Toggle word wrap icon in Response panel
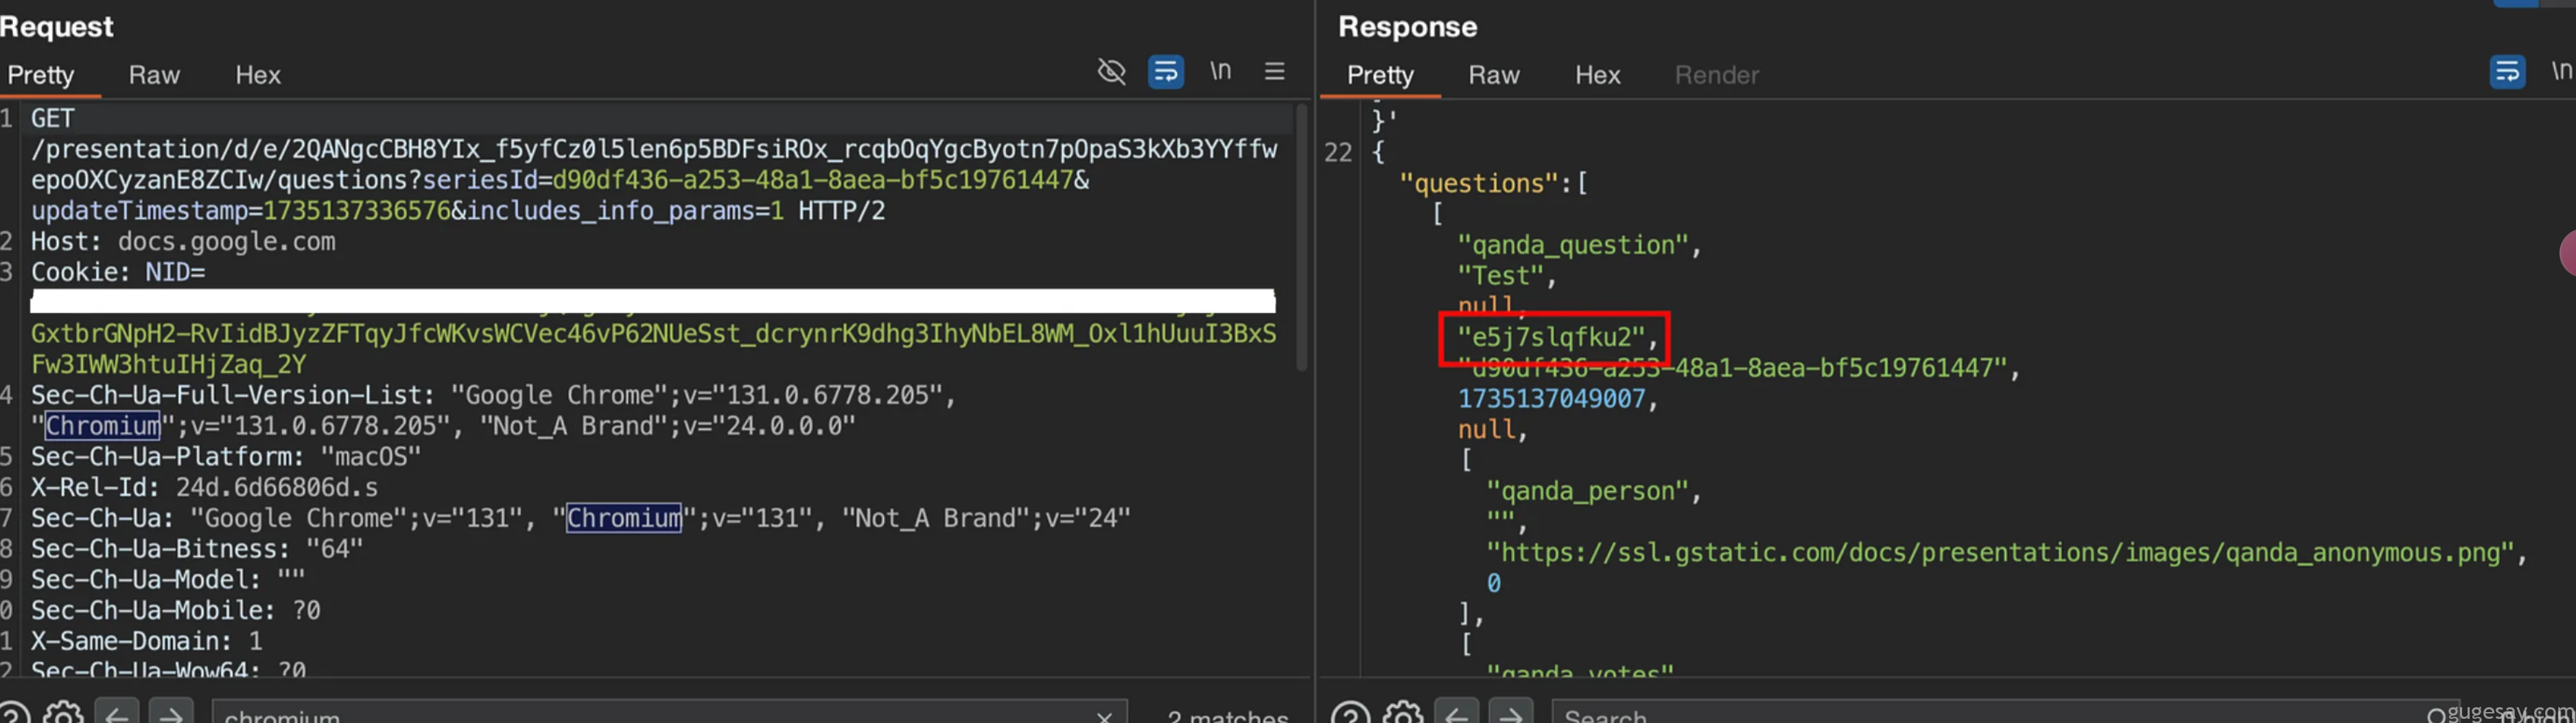Screen dimensions: 2576x723 coord(2507,72)
